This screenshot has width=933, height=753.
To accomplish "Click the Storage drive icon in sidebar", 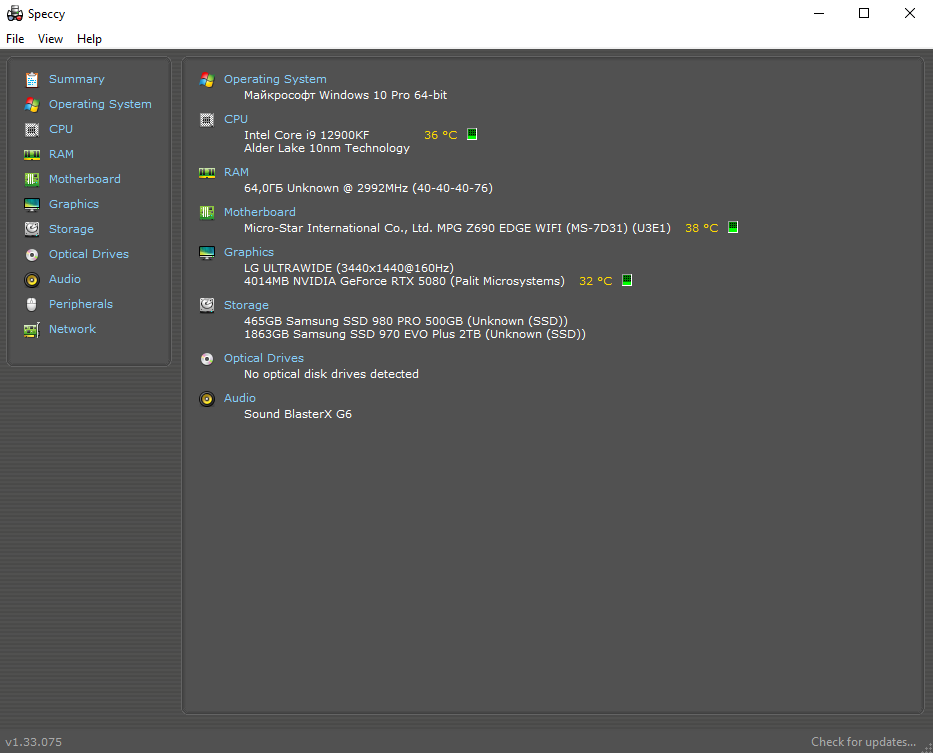I will 32,229.
